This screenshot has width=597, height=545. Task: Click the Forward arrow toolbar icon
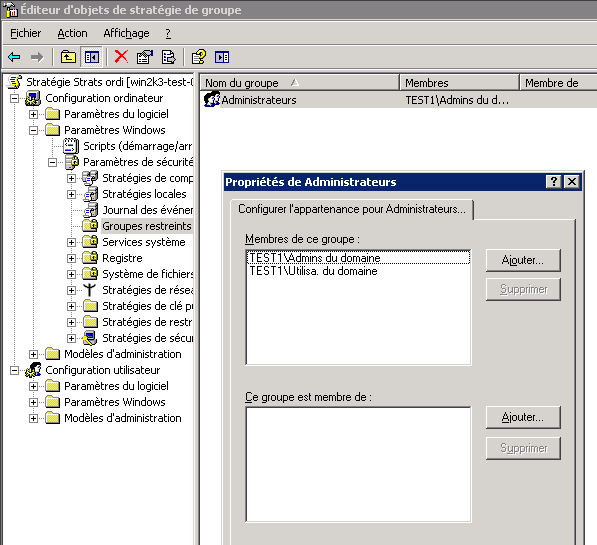click(37, 57)
